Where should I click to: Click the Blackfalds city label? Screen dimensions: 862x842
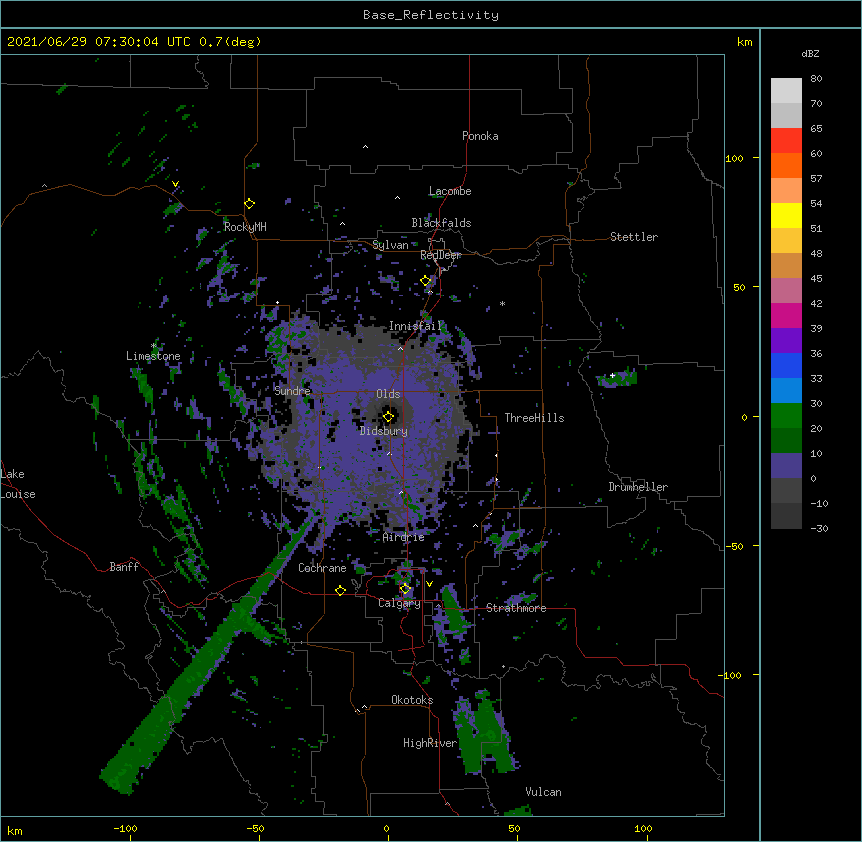click(x=441, y=223)
